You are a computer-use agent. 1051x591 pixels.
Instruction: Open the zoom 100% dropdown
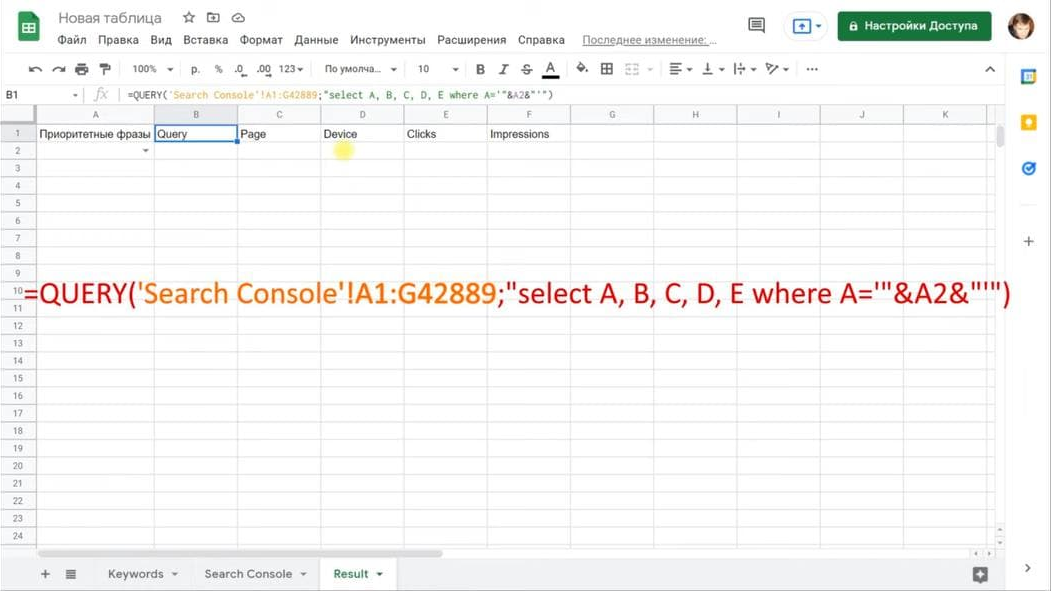click(x=153, y=69)
